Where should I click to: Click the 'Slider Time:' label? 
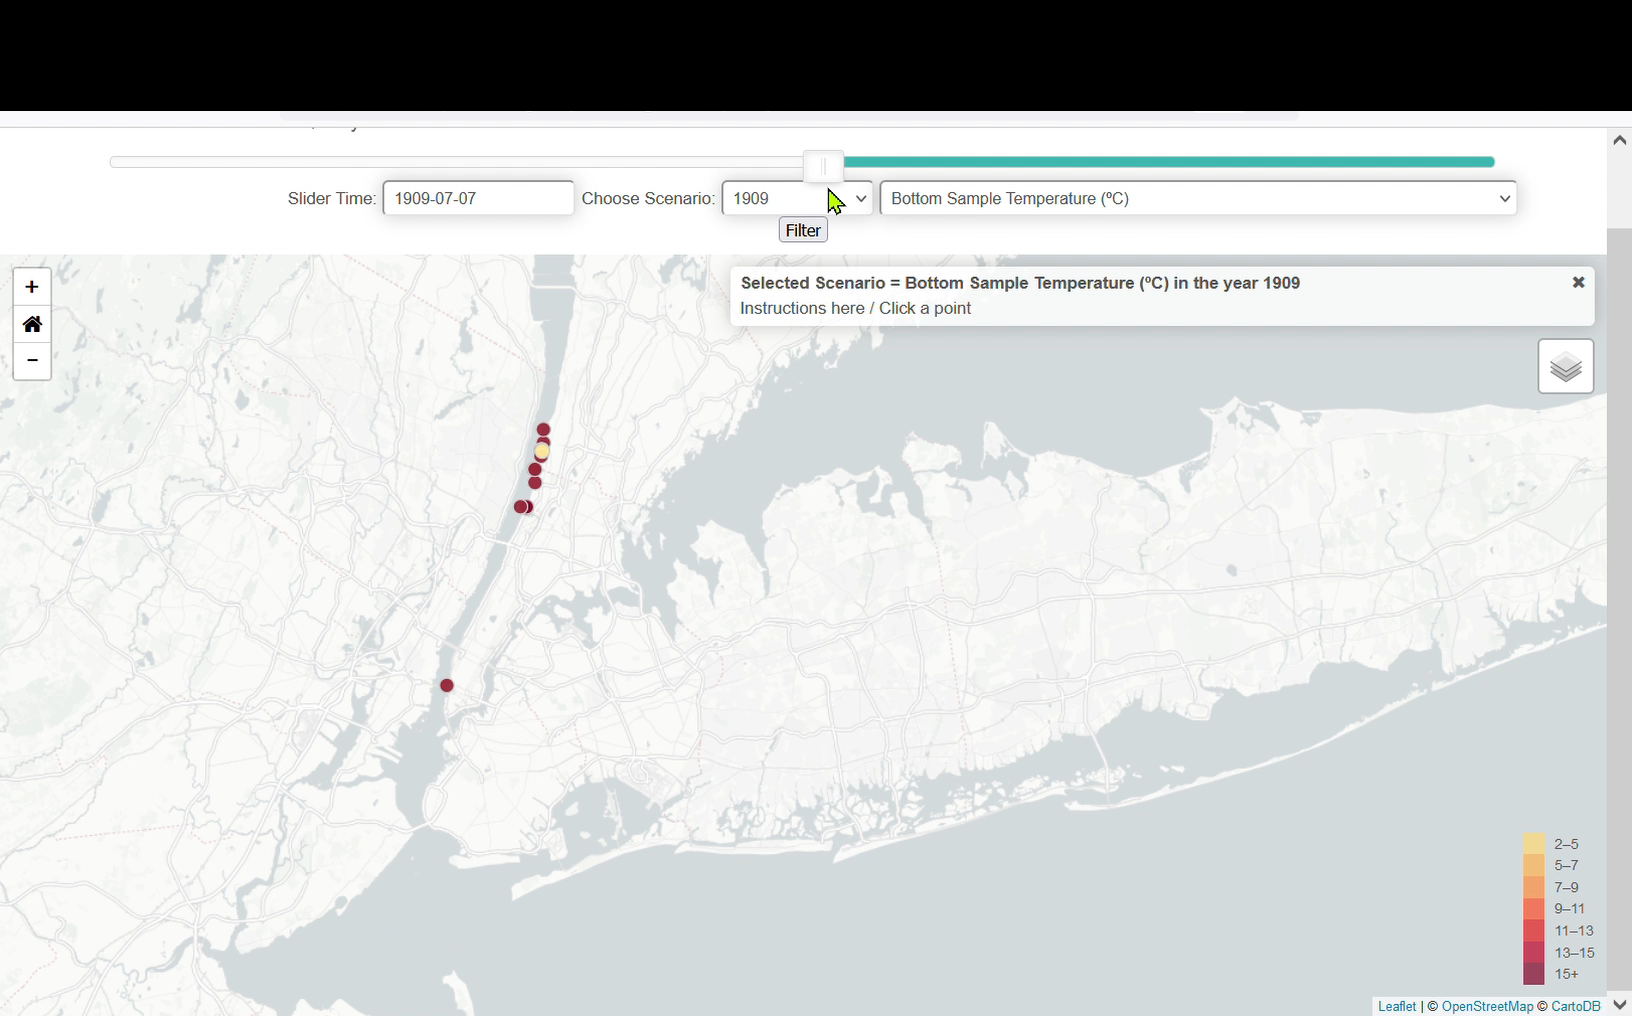tap(332, 198)
